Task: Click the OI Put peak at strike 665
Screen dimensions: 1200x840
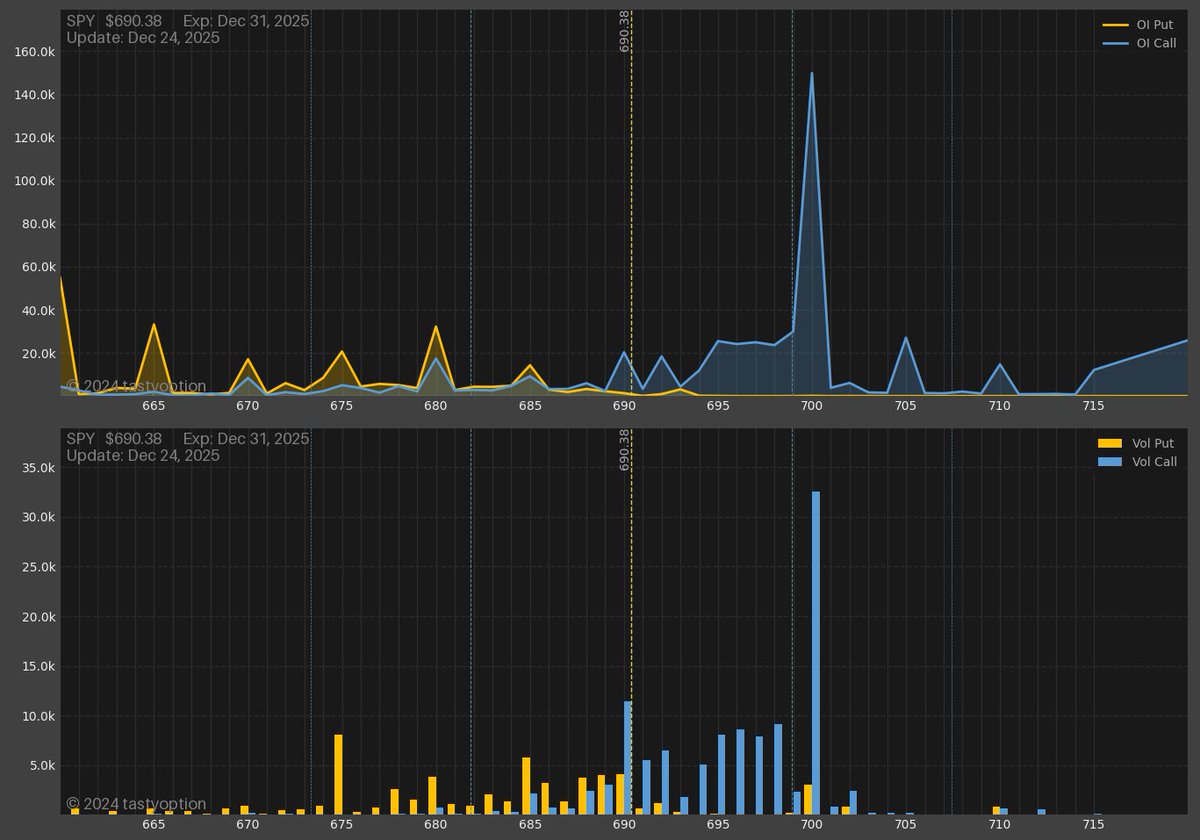Action: 154,324
